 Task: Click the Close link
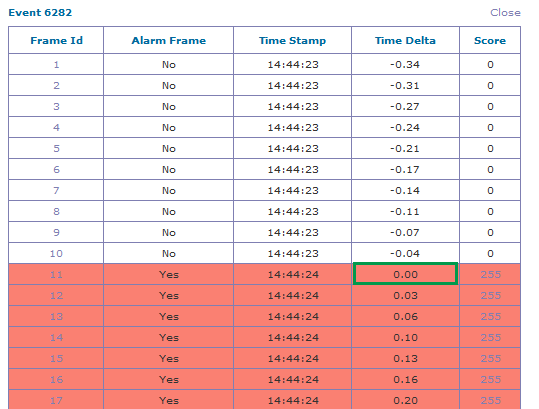click(505, 13)
